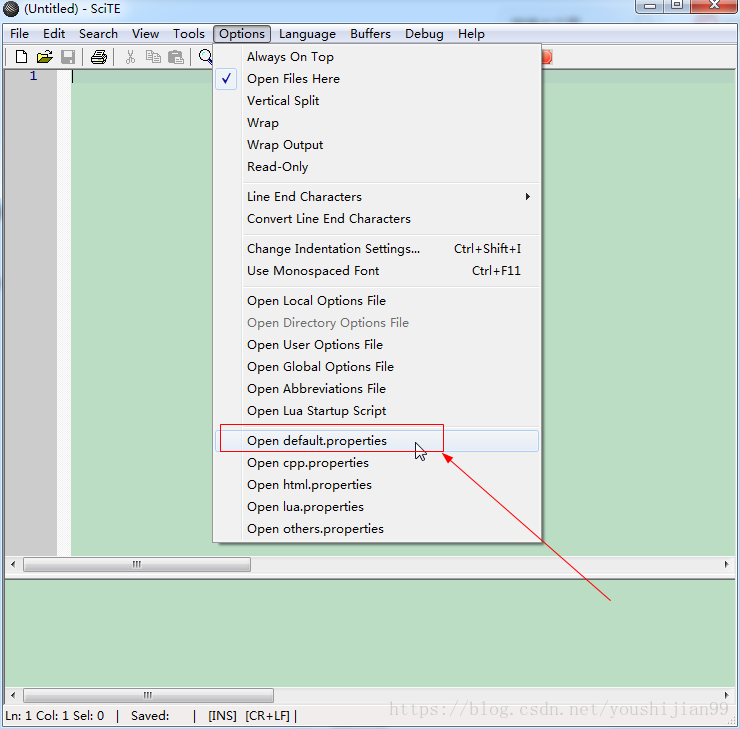
Task: Expand Line End Characters submenu
Action: (x=378, y=197)
